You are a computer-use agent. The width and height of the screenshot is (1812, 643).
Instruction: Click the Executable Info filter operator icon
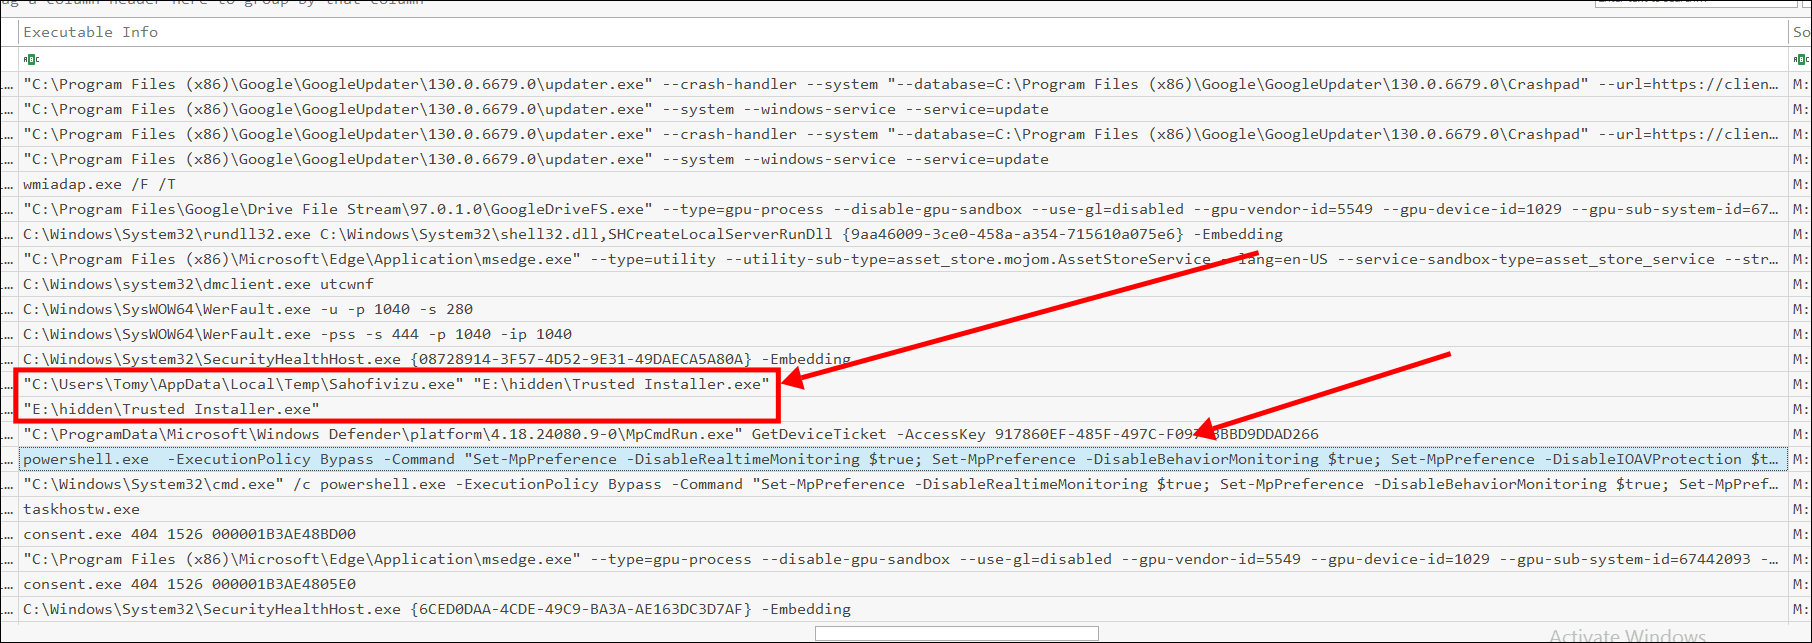pyautogui.click(x=30, y=59)
